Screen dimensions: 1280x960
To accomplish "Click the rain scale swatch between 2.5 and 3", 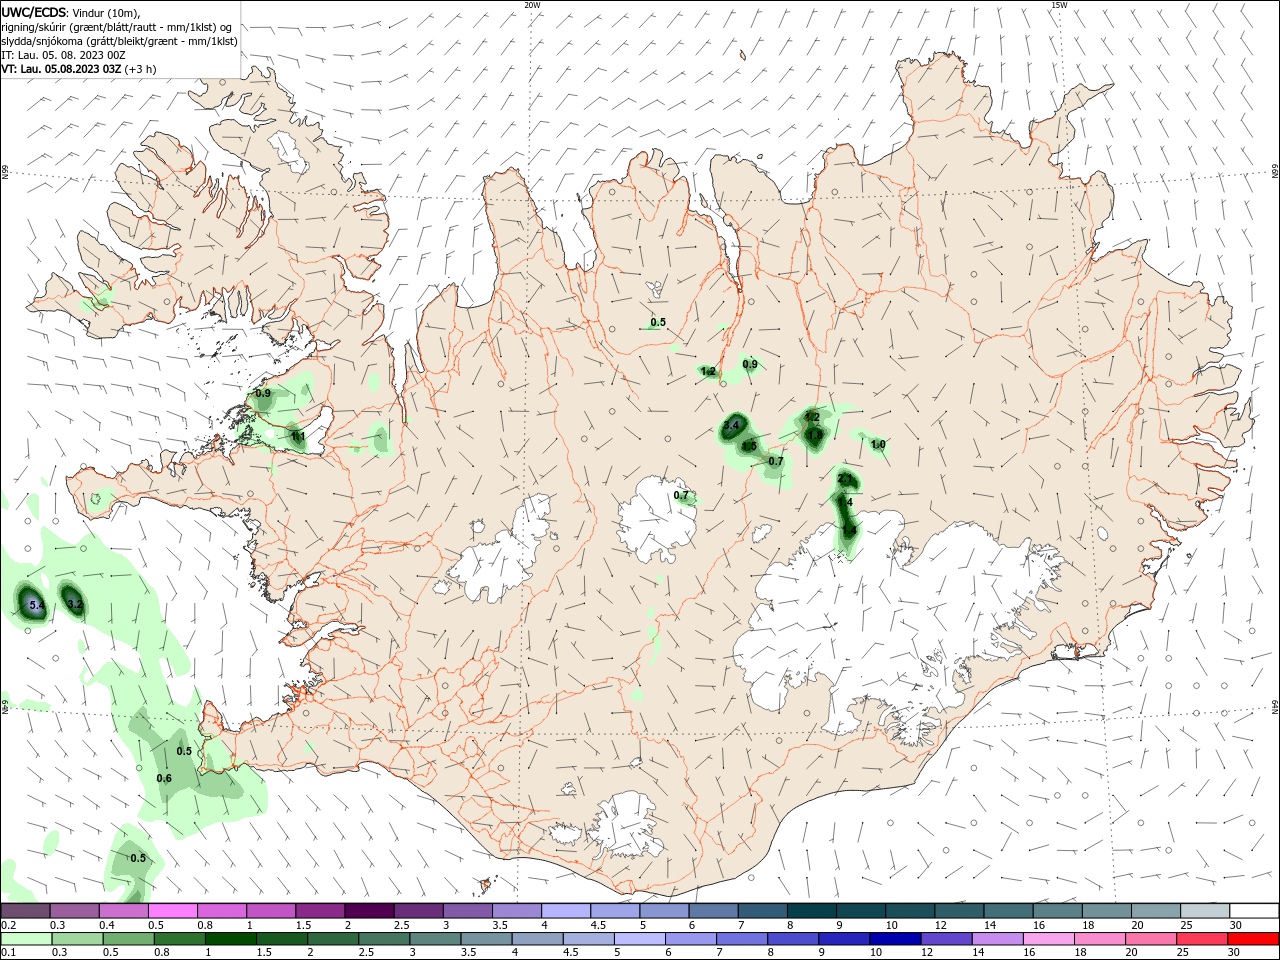I will (x=384, y=939).
